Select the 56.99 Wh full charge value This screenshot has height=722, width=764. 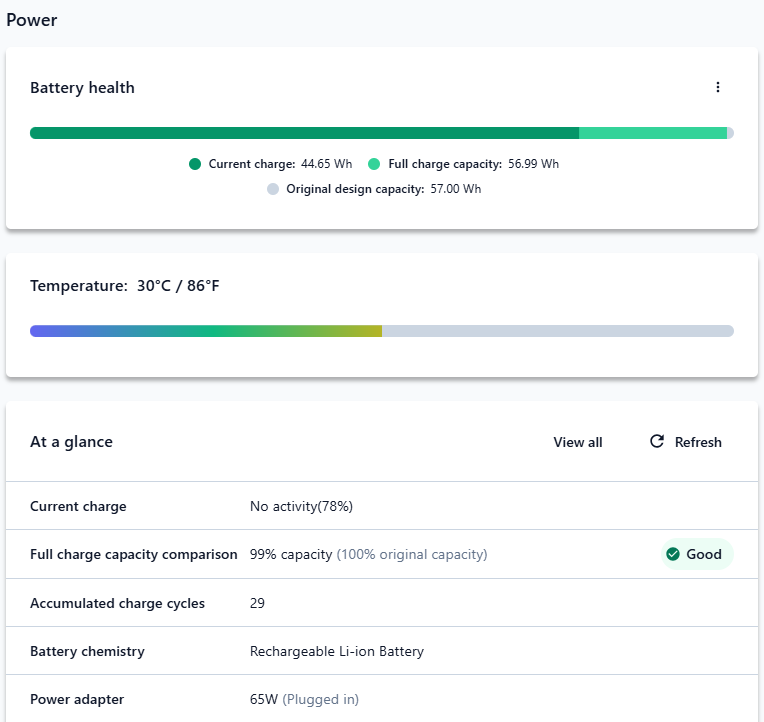533,164
